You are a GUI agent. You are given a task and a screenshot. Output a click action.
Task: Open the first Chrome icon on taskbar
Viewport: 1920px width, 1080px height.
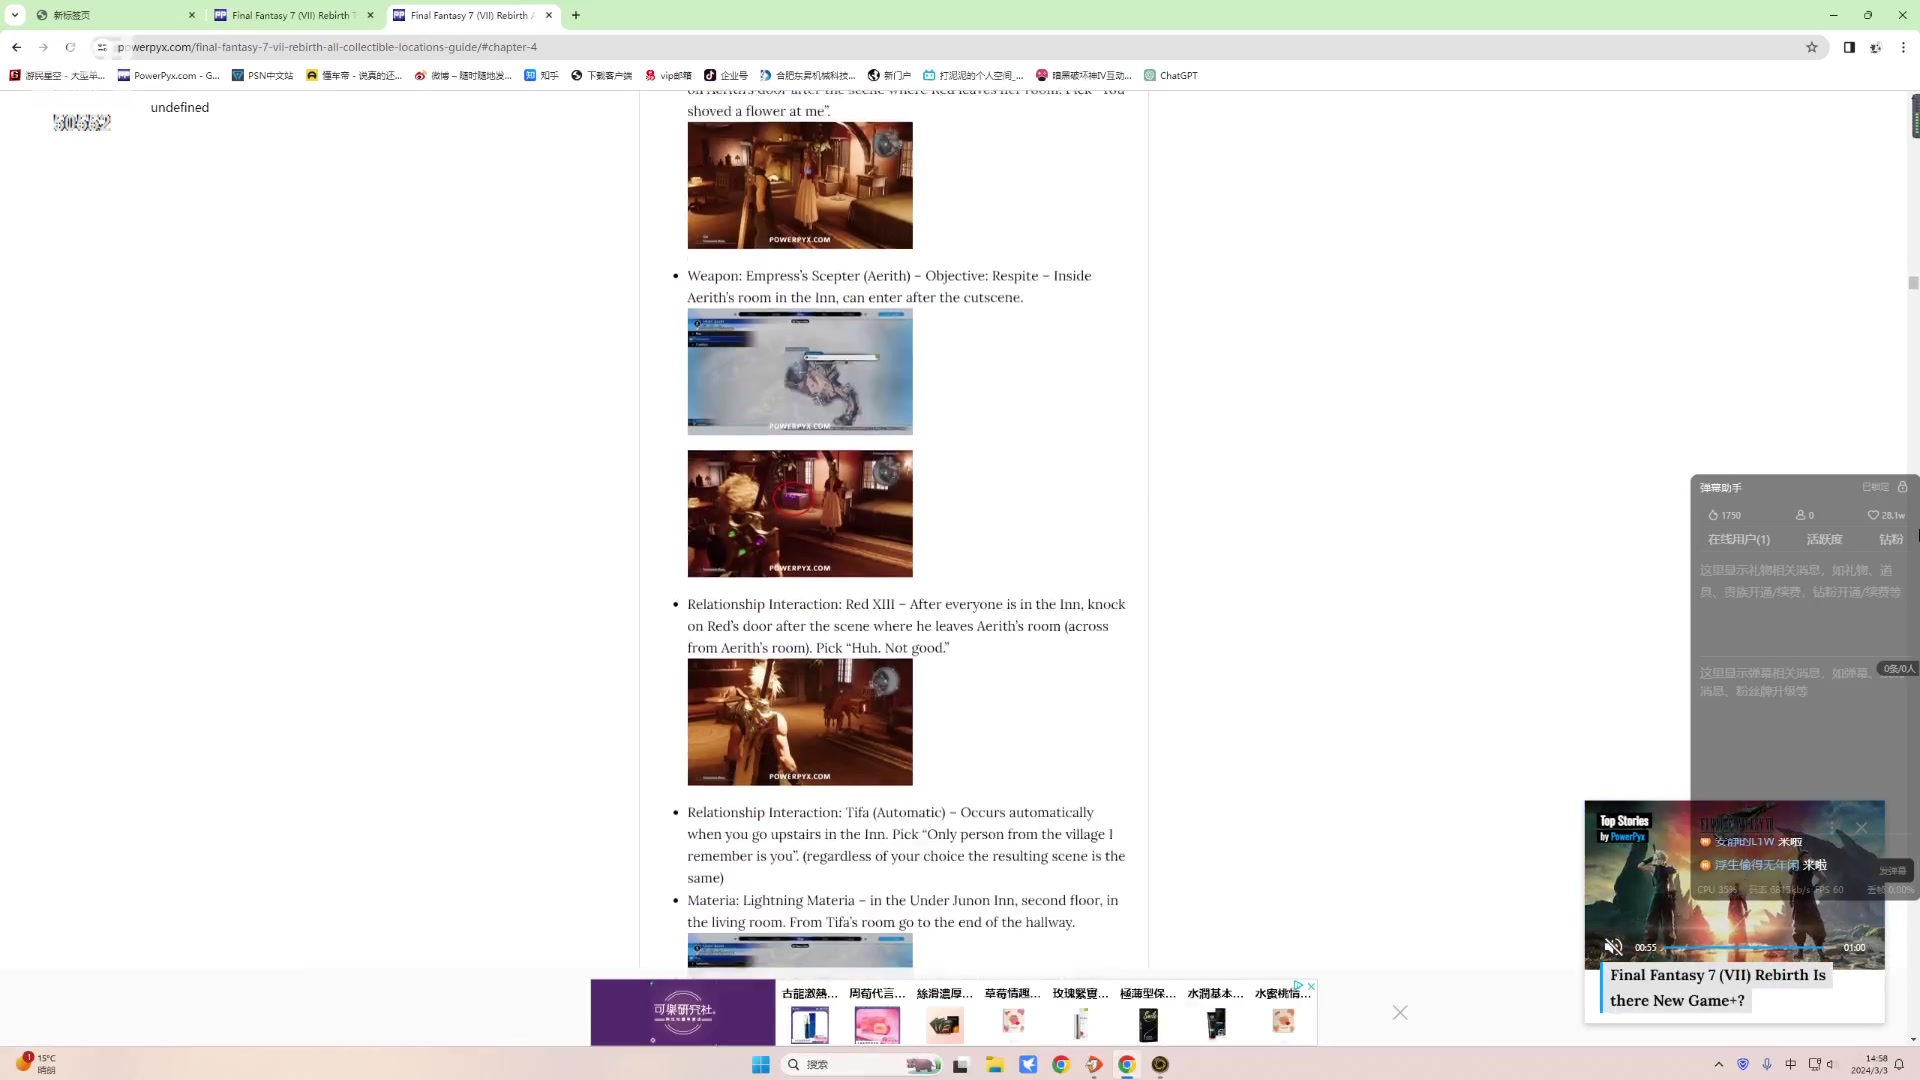click(1061, 1064)
